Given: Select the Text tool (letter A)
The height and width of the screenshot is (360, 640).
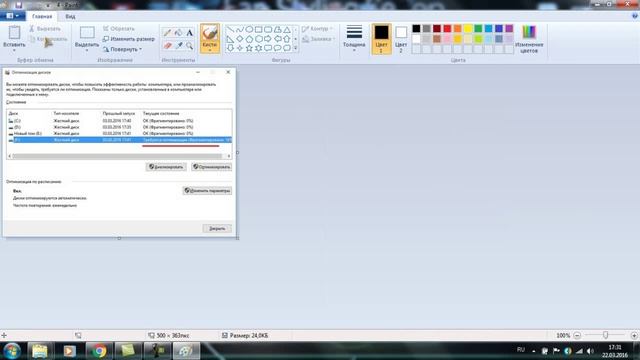Looking at the screenshot, I should (189, 33).
